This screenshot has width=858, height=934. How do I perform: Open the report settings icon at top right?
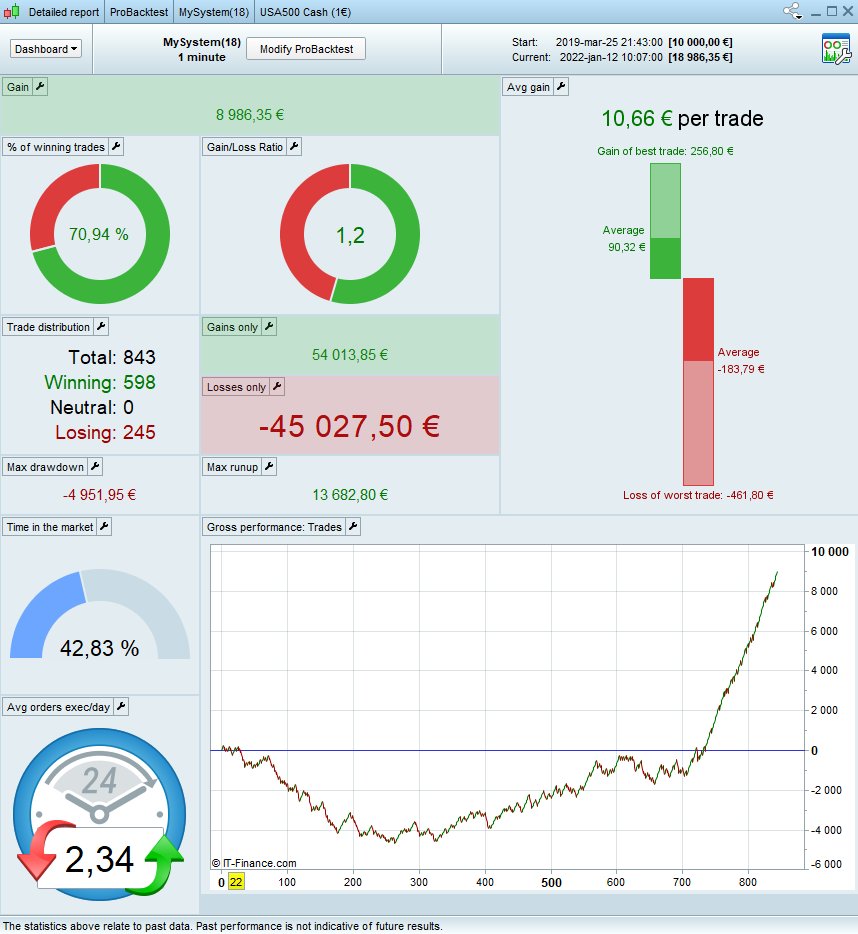[836, 49]
